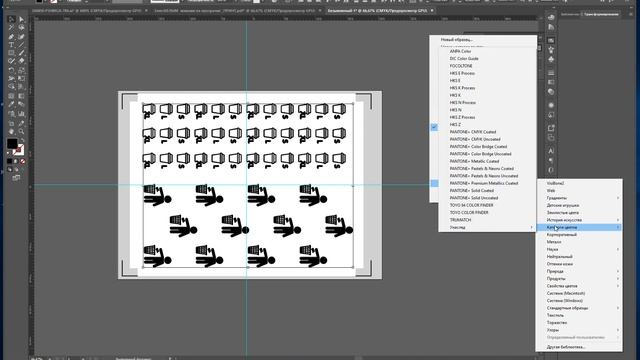Image resolution: width=640 pixels, height=360 pixels.
Task: Expand the Наука submenu
Action: 579,249
